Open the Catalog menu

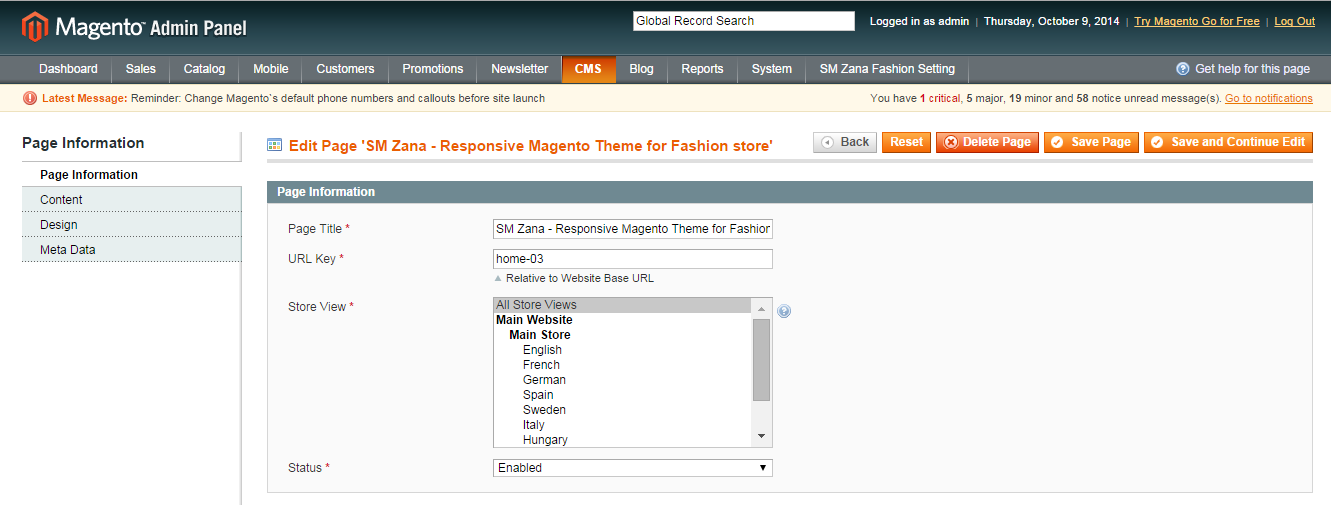pos(204,69)
